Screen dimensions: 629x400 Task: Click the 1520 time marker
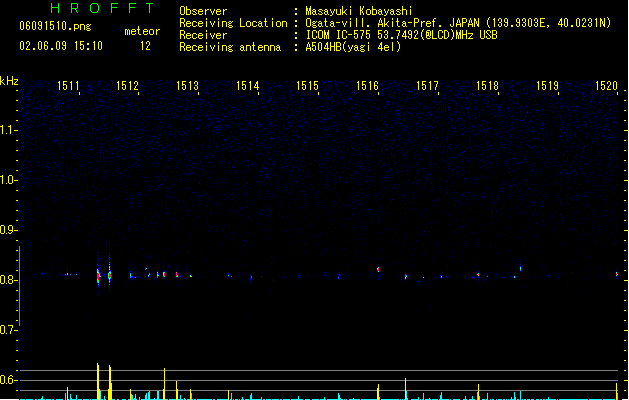point(606,86)
